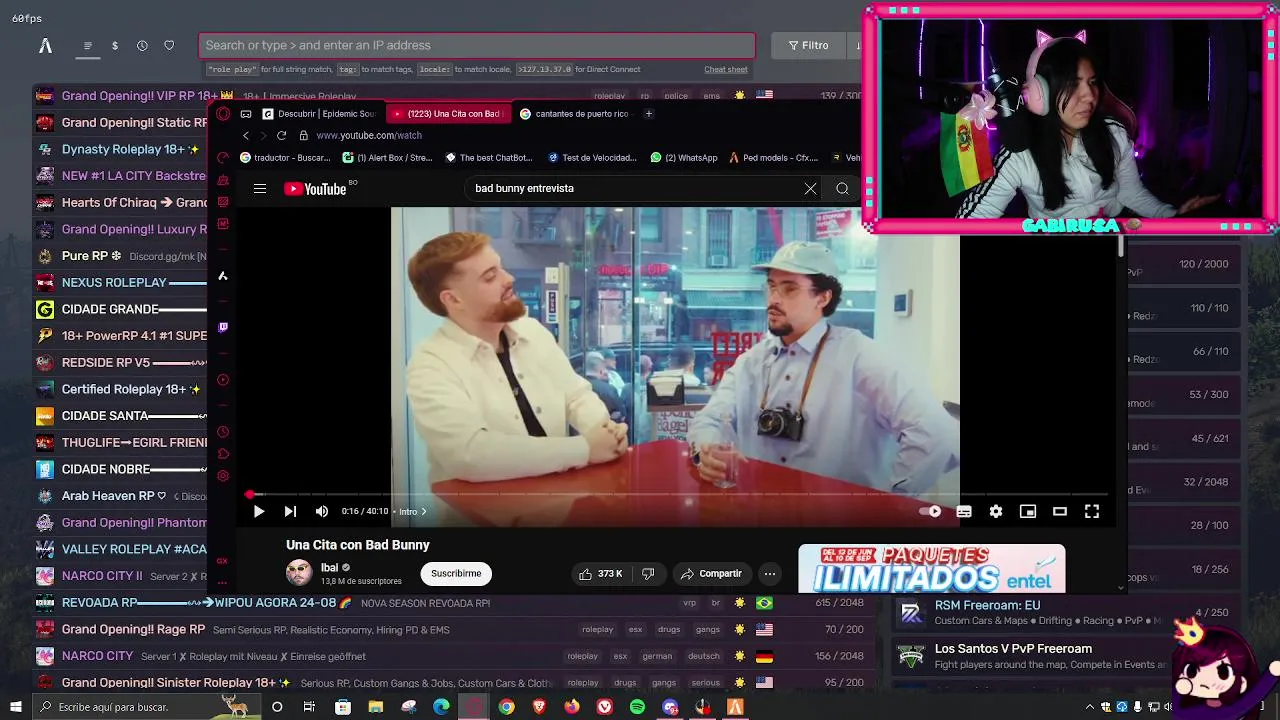Click the gangs tag on Rage RP
The height and width of the screenshot is (720, 1280).
pyautogui.click(x=708, y=629)
